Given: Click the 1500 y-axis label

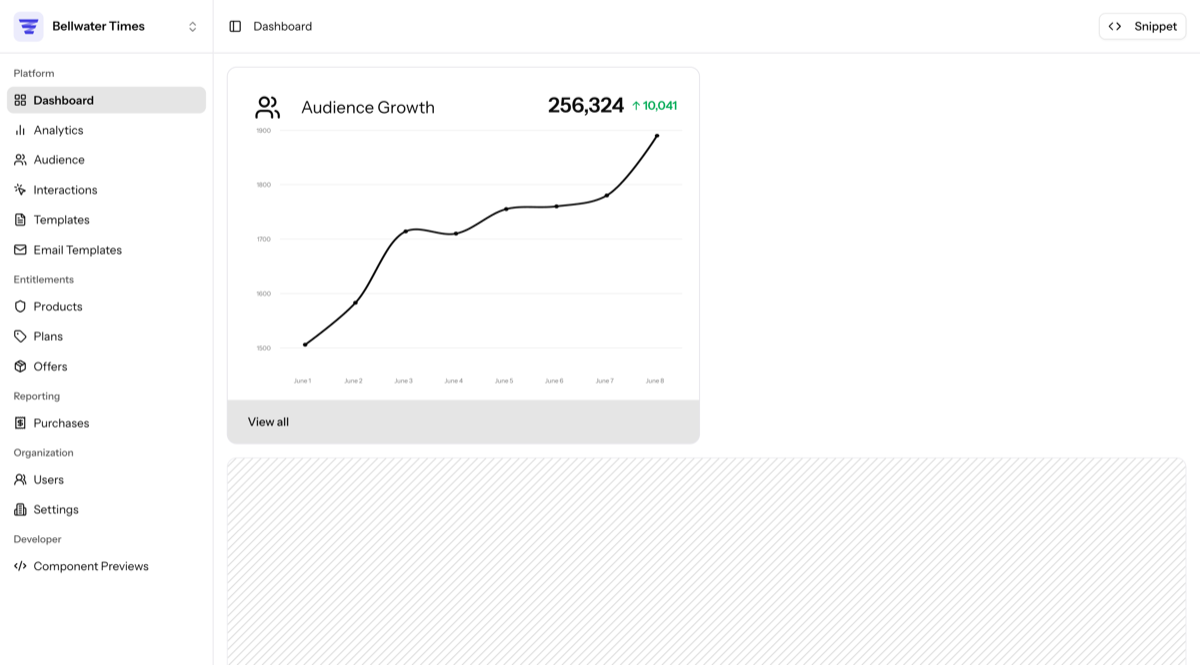Looking at the screenshot, I should point(263,348).
